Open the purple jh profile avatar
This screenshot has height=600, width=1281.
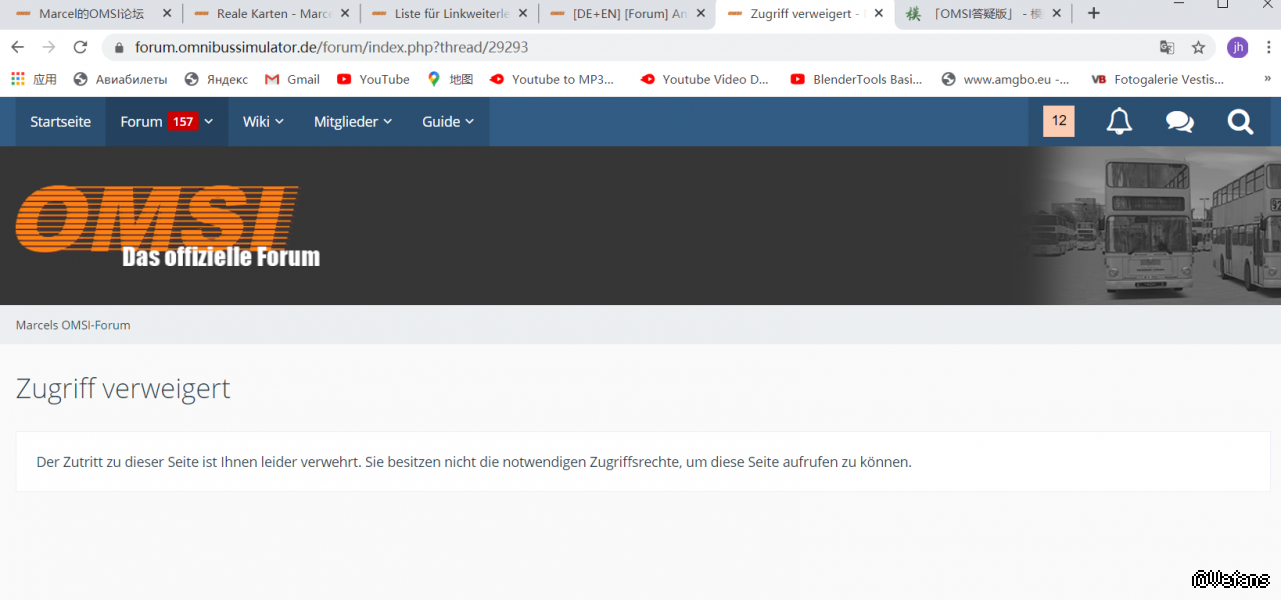click(1238, 47)
